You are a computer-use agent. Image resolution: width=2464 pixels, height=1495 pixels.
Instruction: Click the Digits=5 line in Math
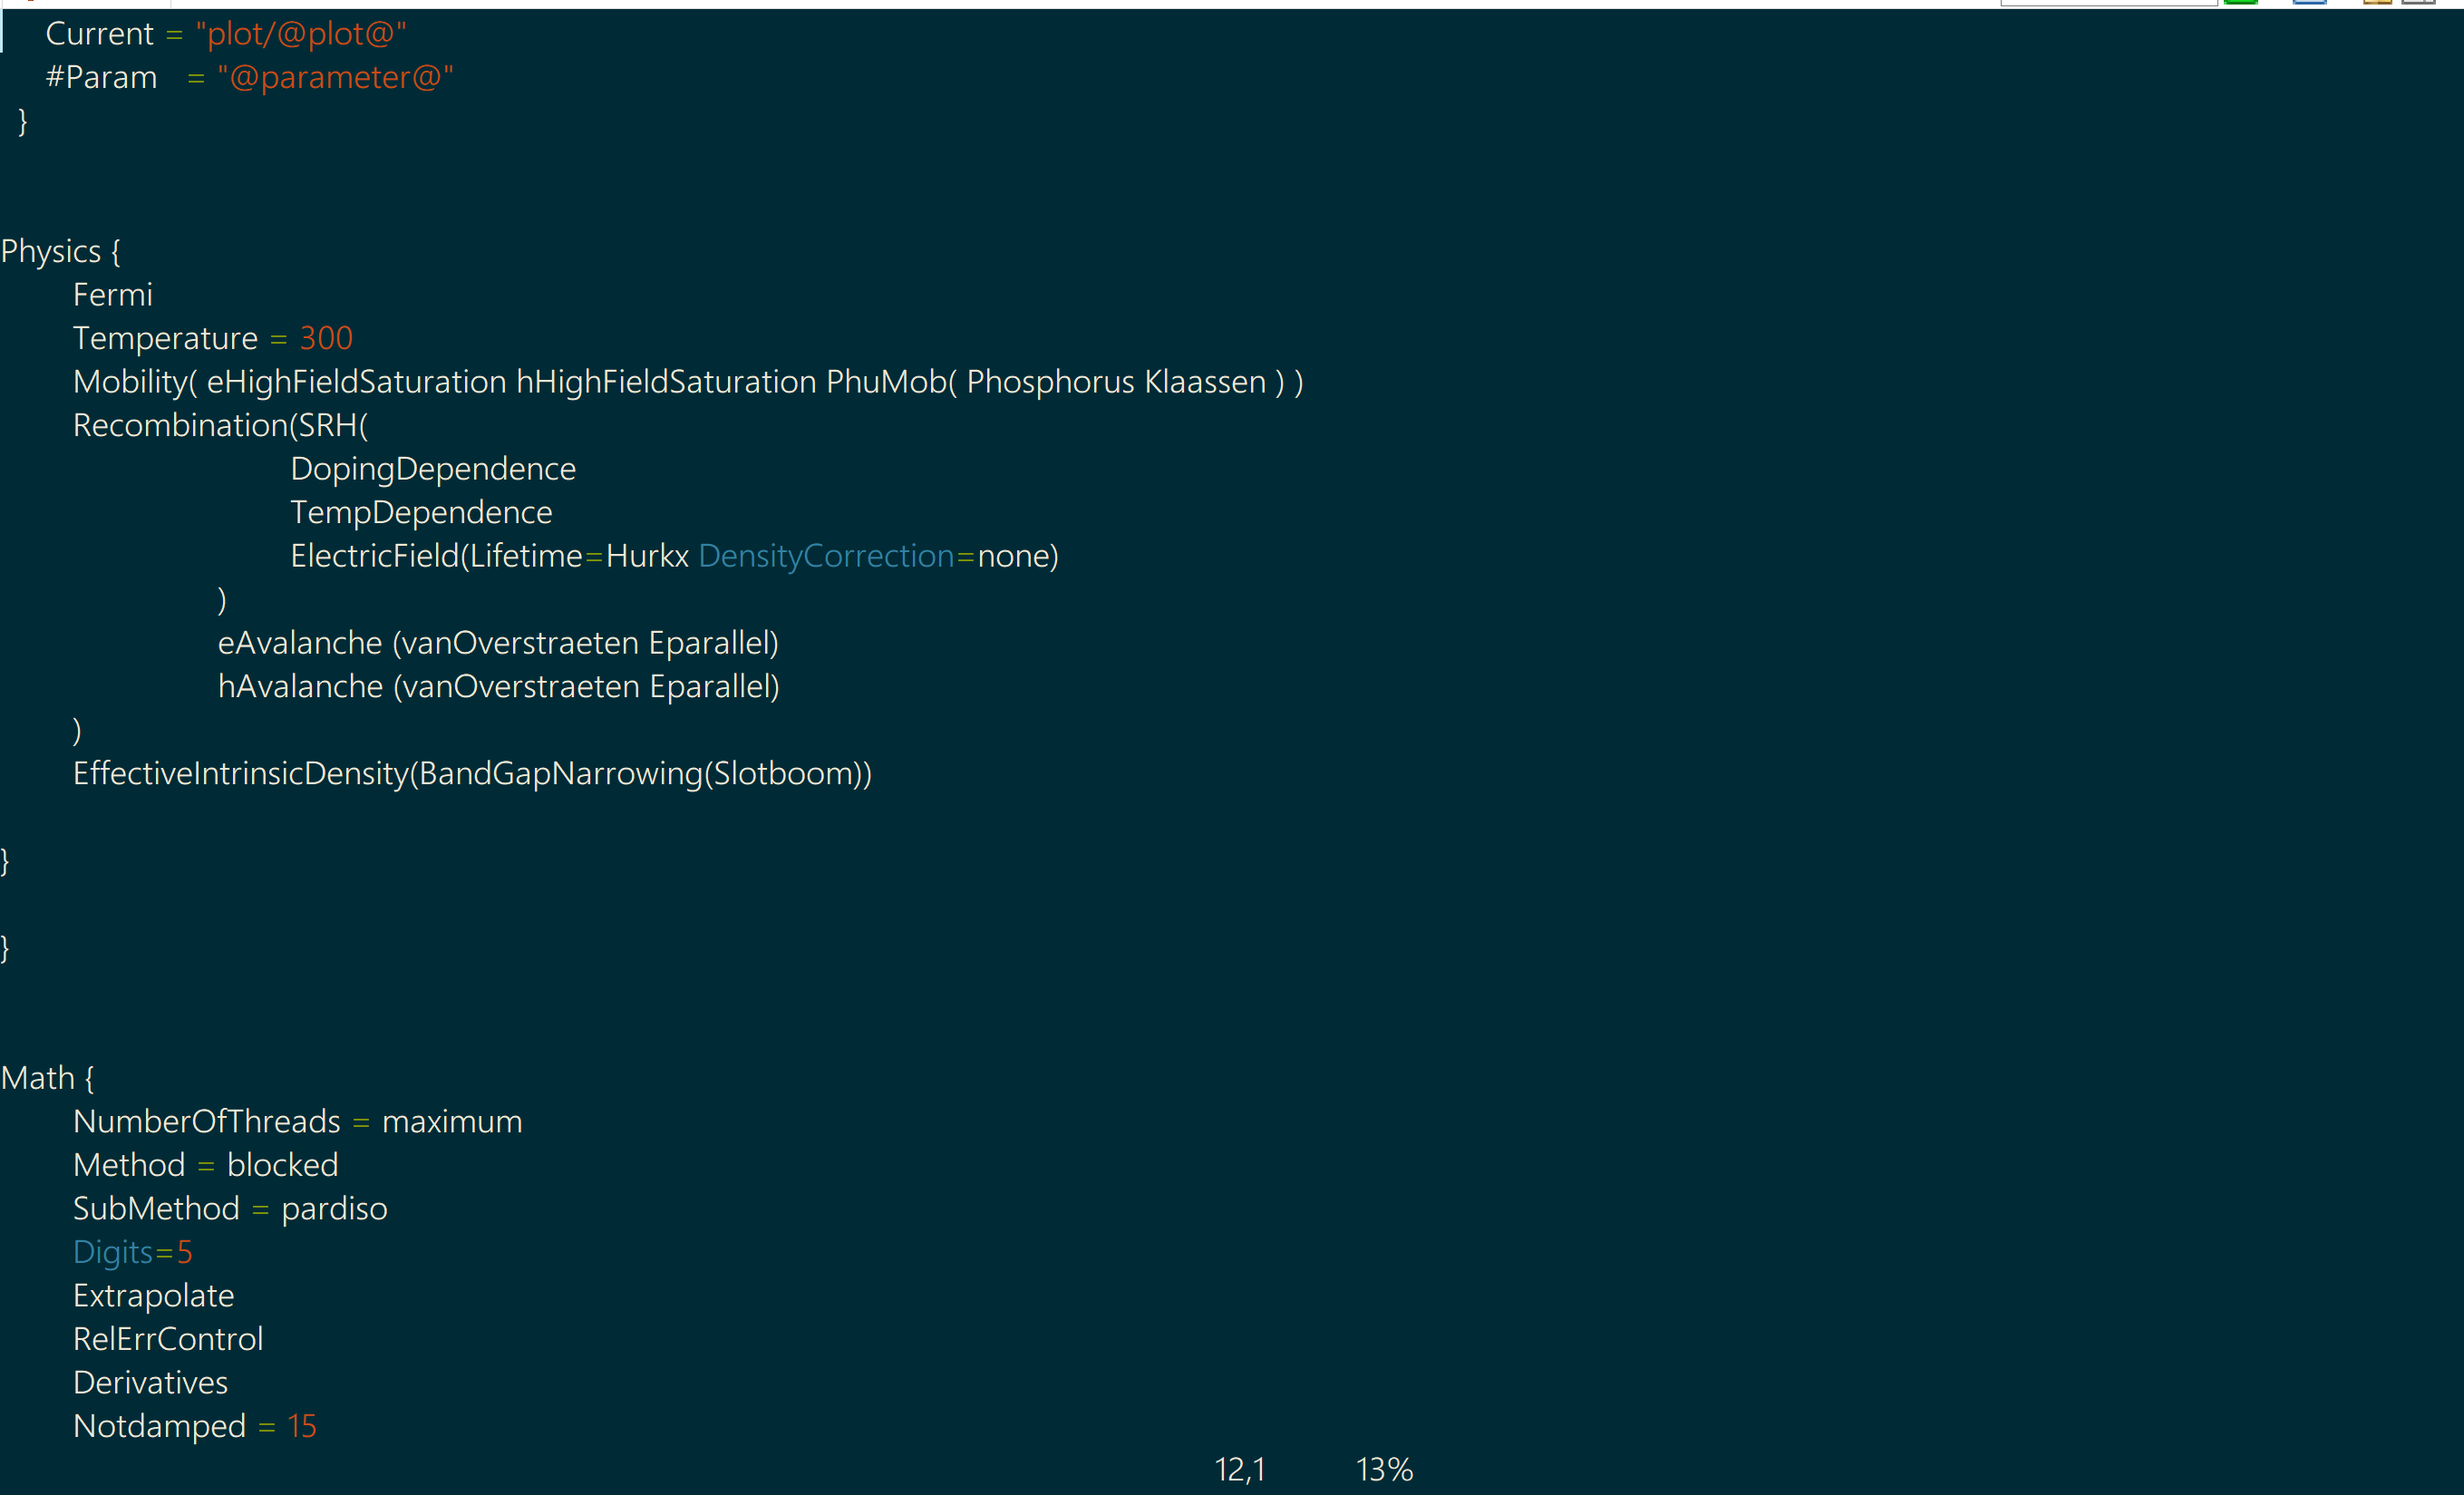(x=132, y=1252)
